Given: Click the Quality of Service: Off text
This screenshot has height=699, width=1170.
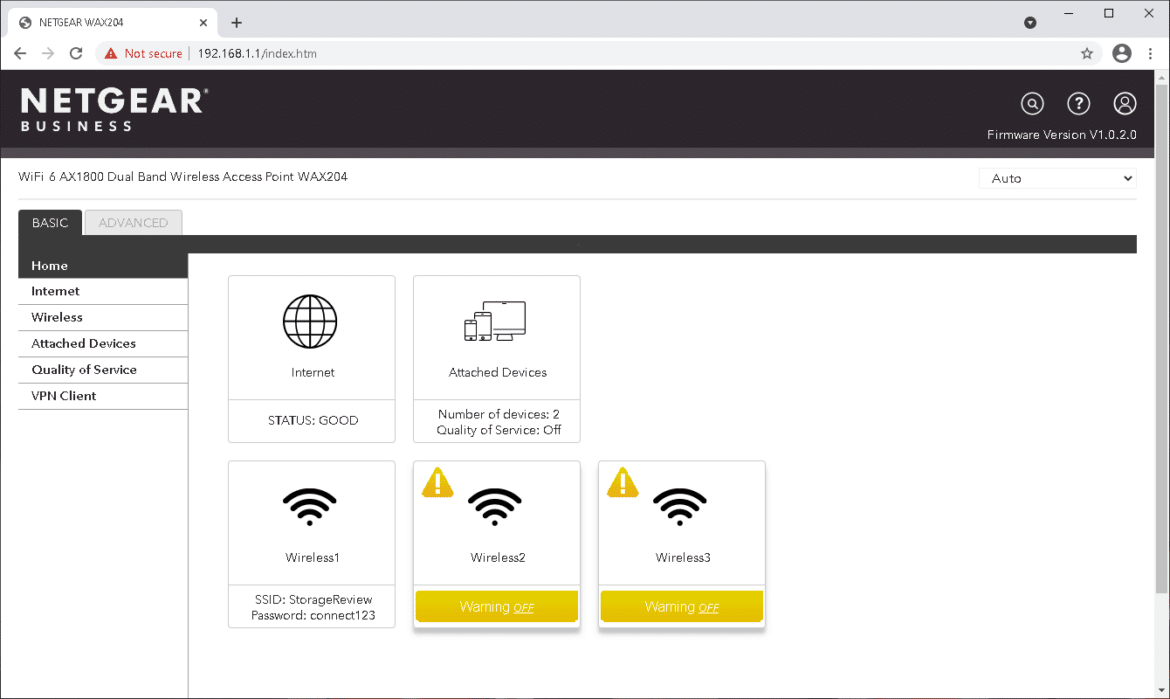Looking at the screenshot, I should click(x=498, y=430).
